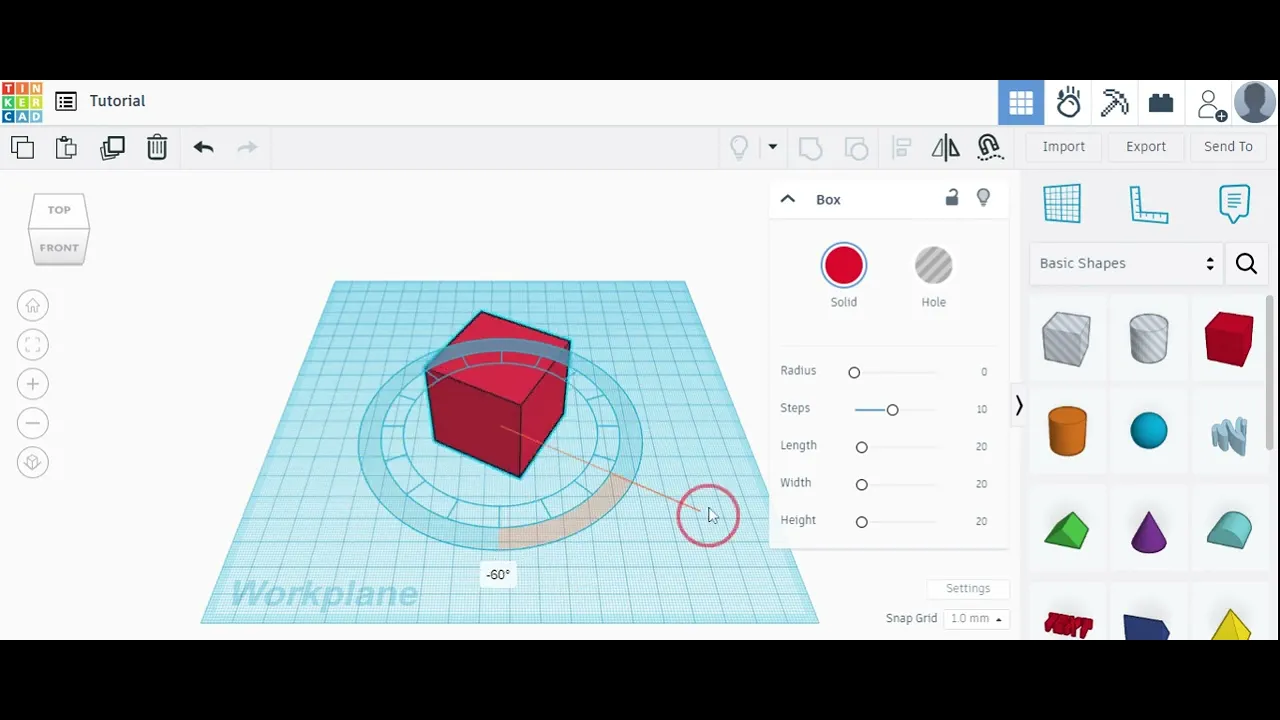Click the Steps slider handle

[892, 409]
